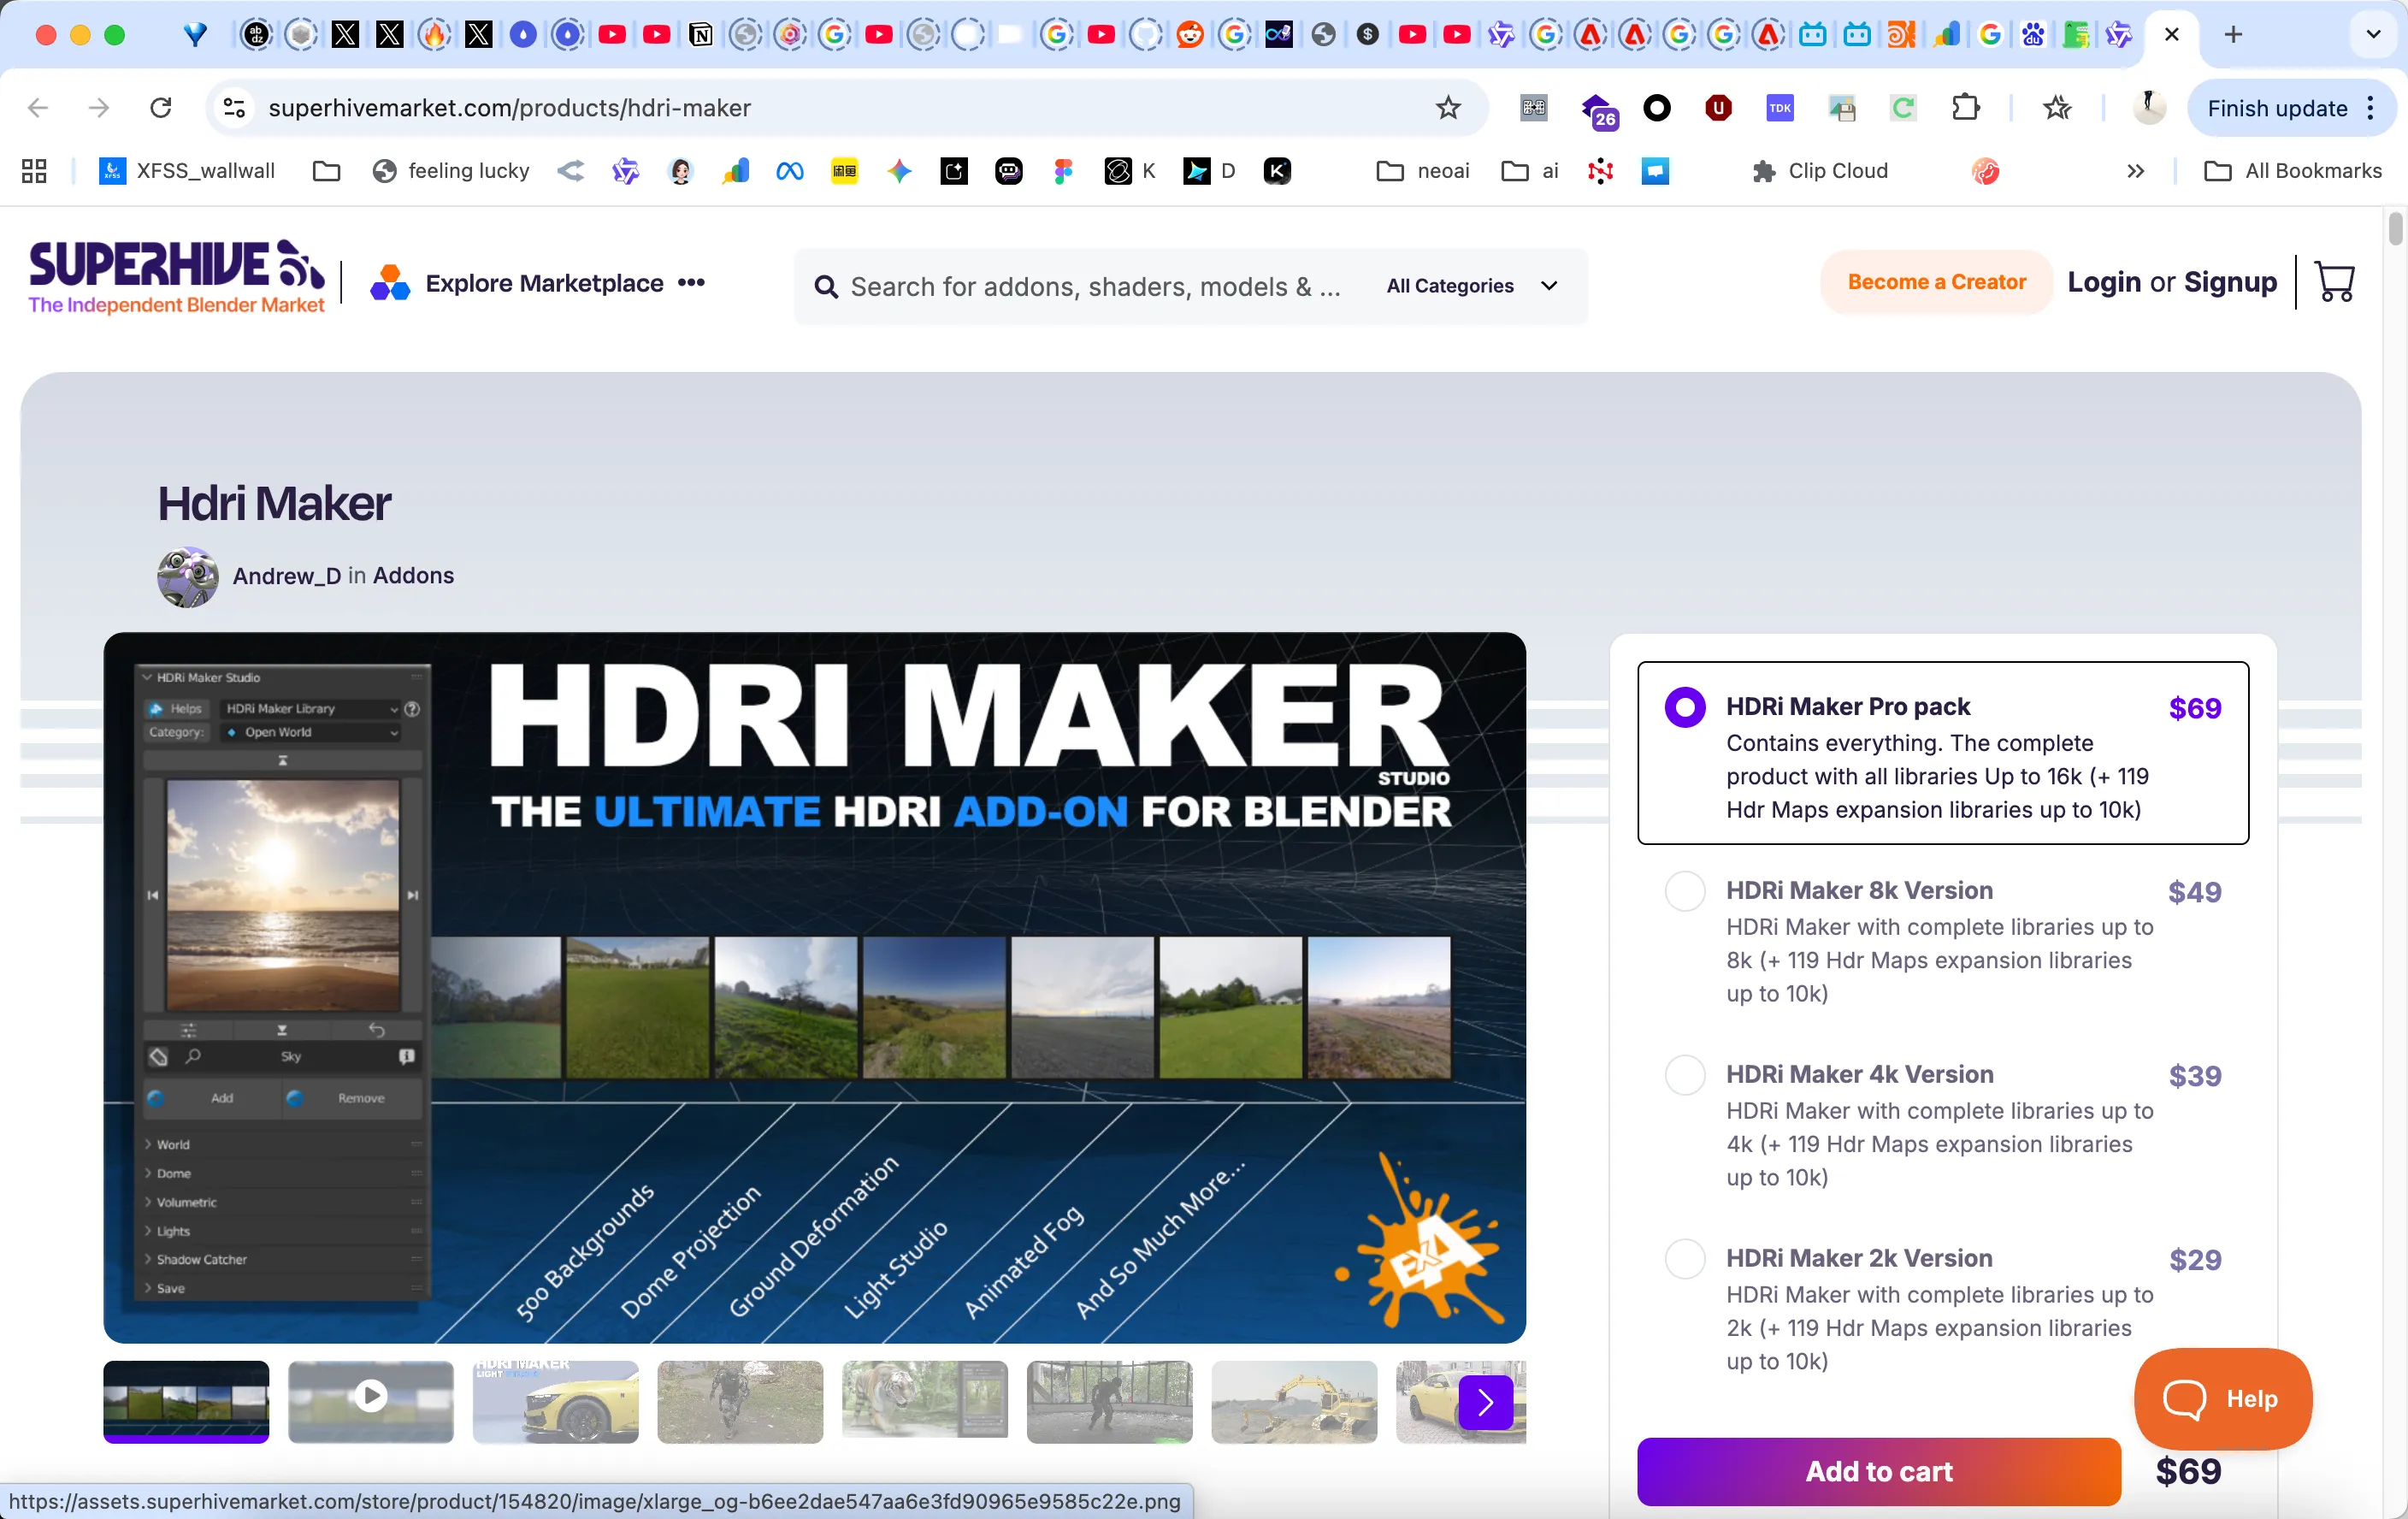Select HDRi Maker 2k Version option

(x=1685, y=1258)
